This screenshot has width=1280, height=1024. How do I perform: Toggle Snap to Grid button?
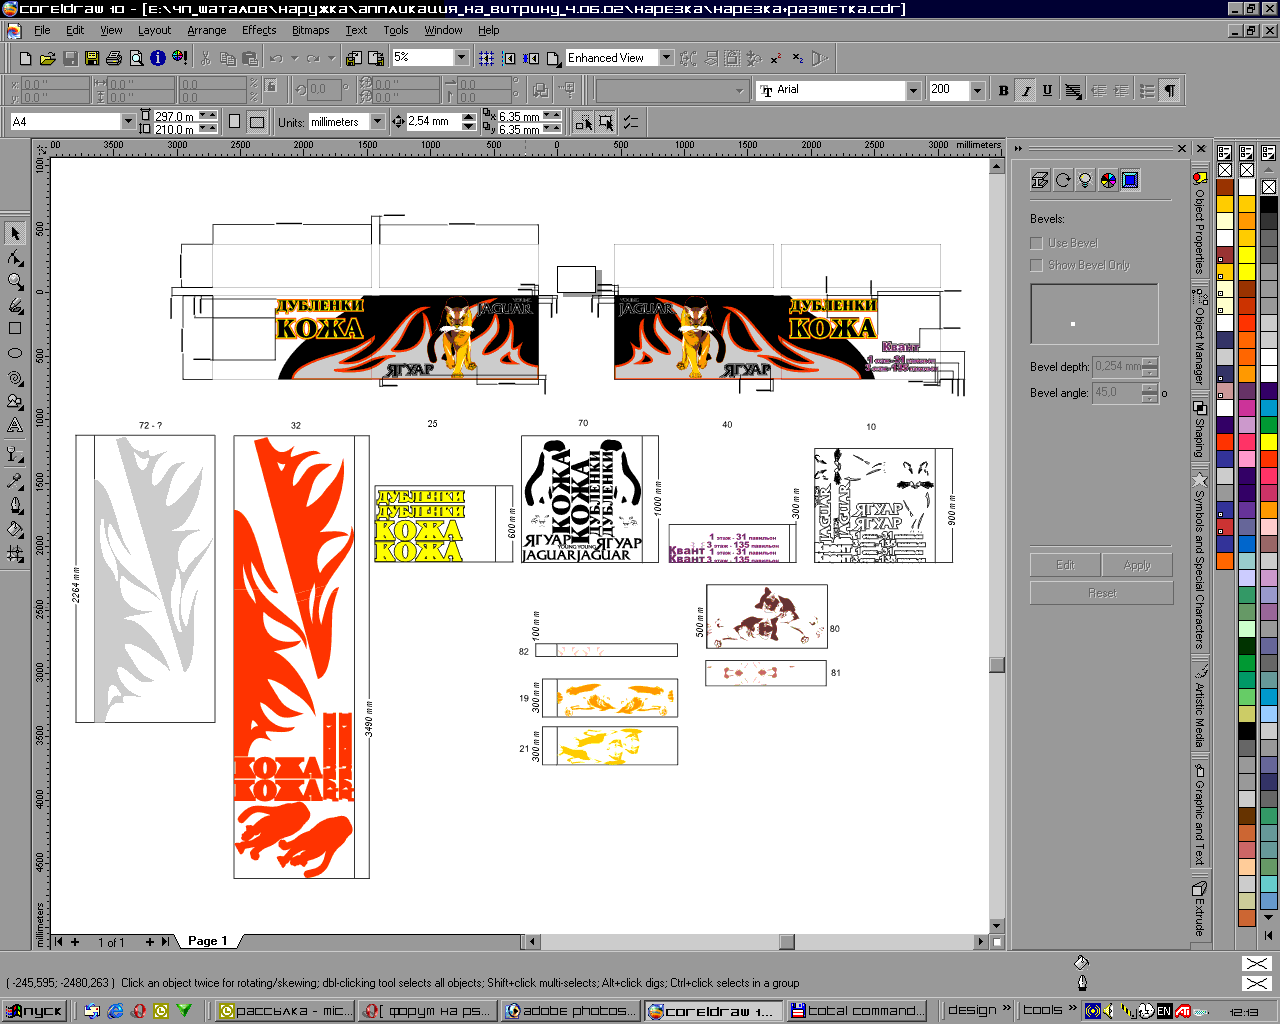point(486,58)
